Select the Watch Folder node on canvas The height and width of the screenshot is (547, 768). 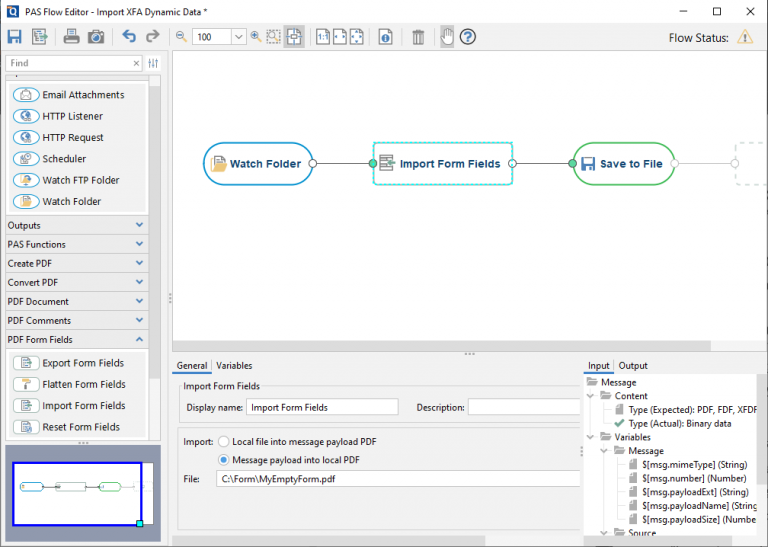(258, 164)
